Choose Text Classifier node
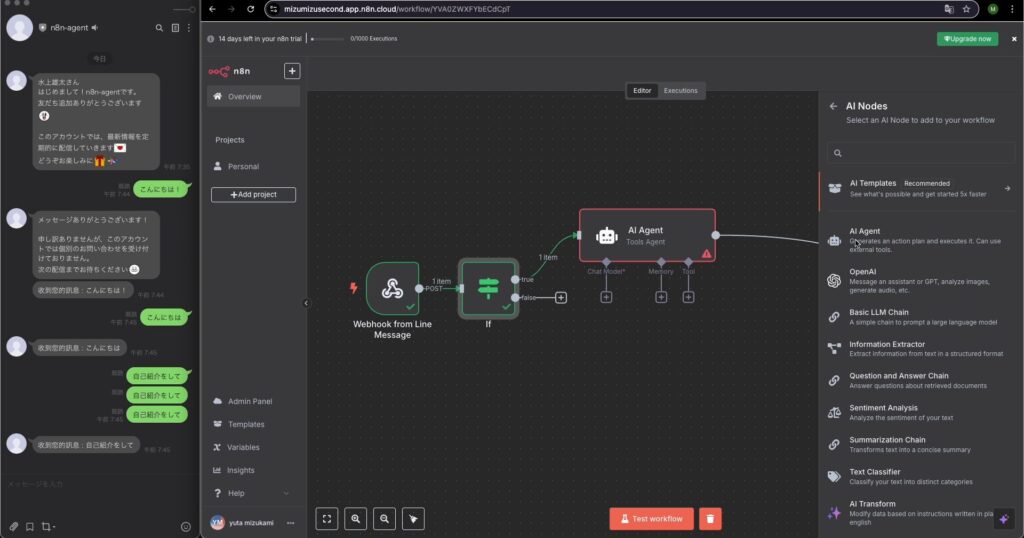 (921, 477)
